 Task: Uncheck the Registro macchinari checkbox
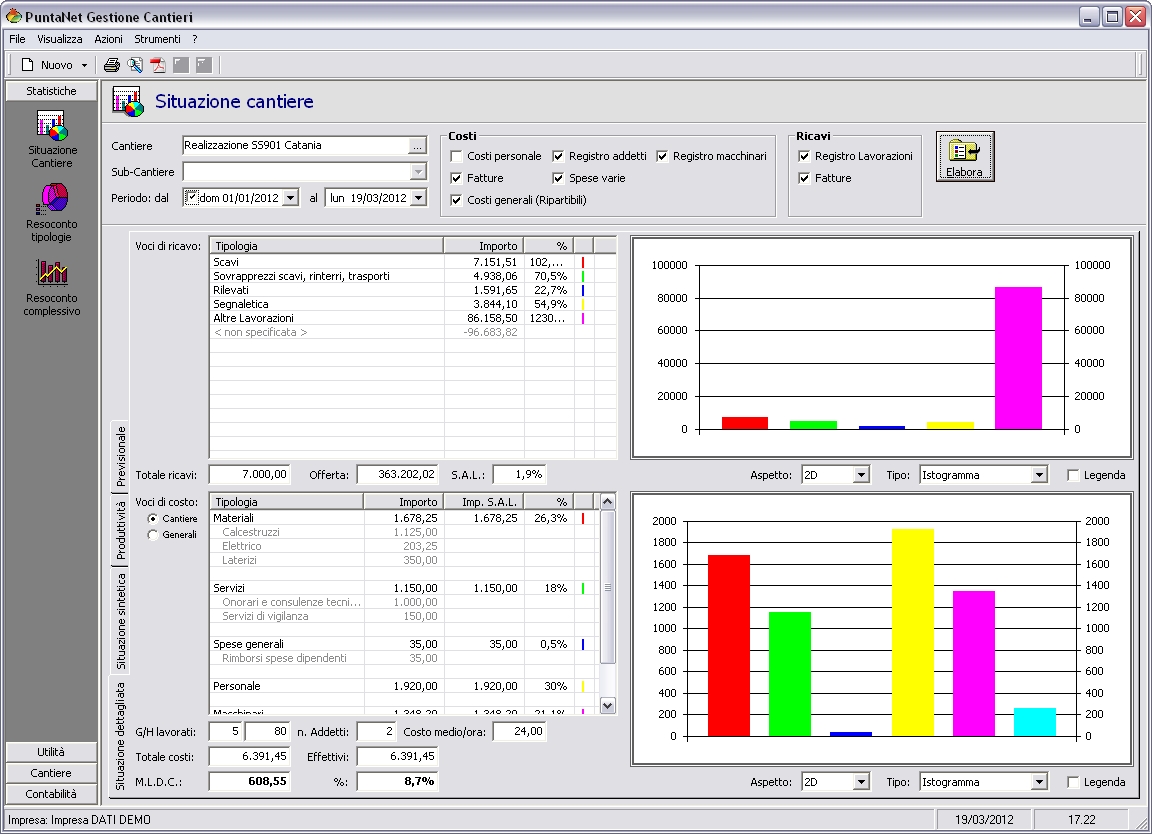(663, 156)
